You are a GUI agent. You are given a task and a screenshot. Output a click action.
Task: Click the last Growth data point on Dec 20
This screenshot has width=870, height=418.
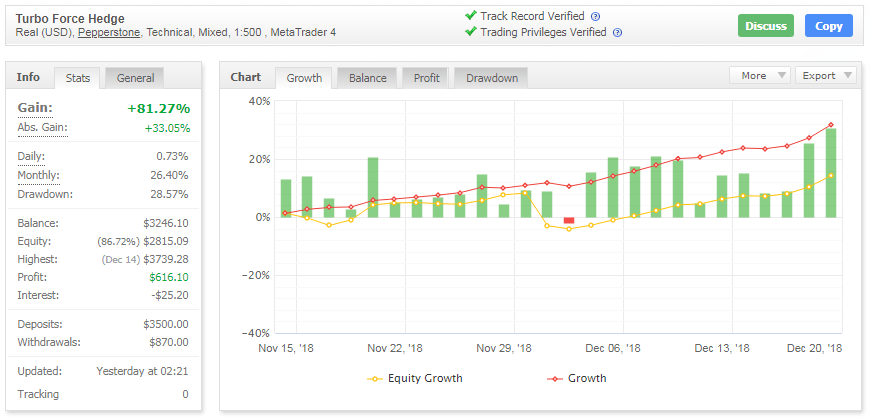pos(831,125)
